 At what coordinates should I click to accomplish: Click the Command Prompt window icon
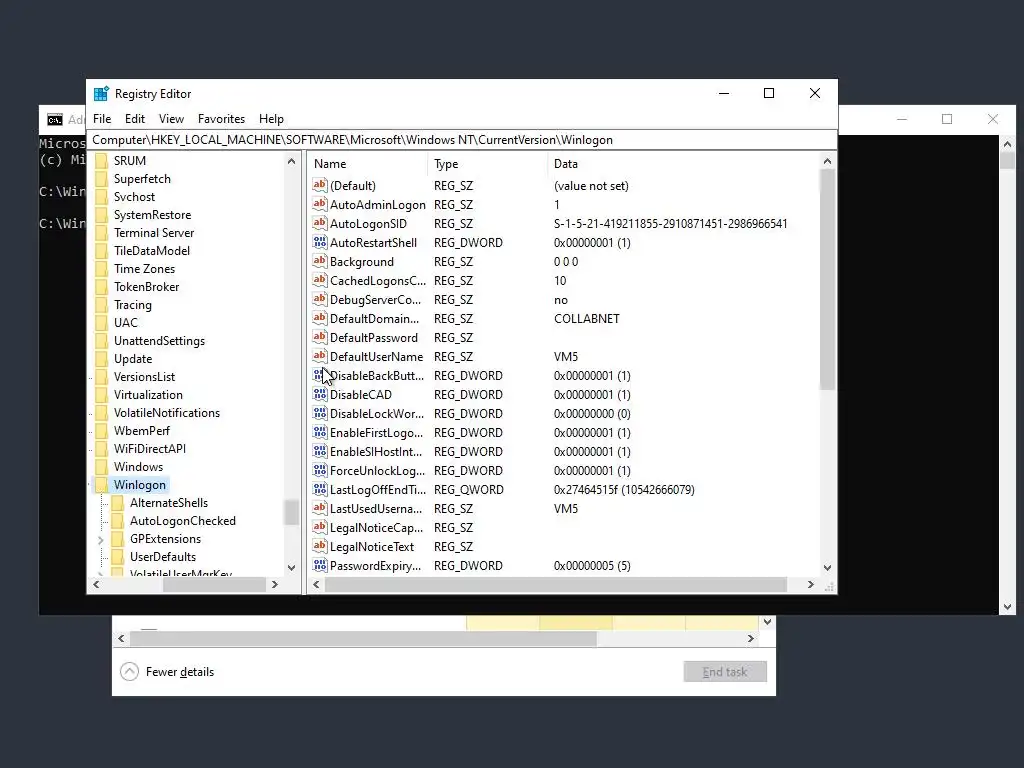55,120
